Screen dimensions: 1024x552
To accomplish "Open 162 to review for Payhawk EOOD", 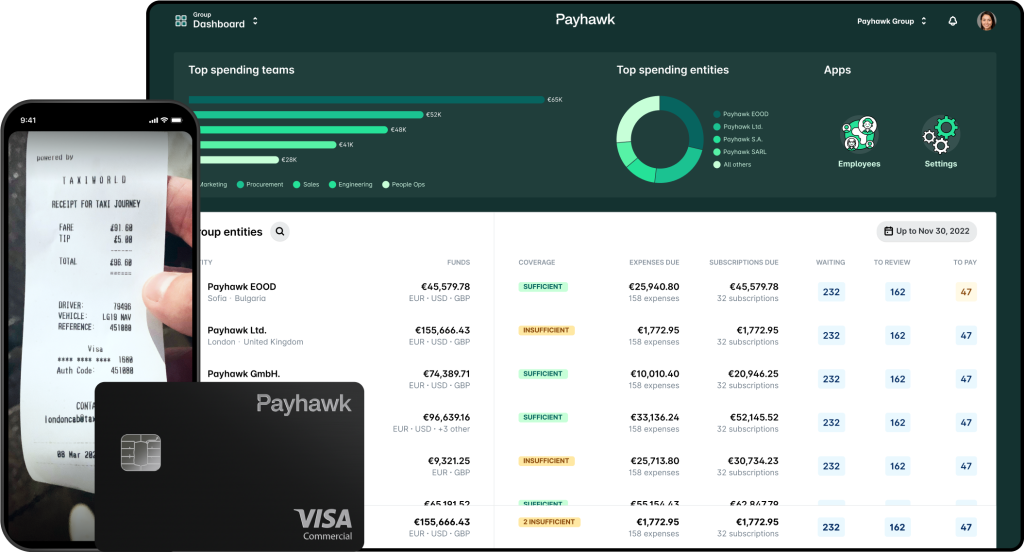I will pos(897,292).
